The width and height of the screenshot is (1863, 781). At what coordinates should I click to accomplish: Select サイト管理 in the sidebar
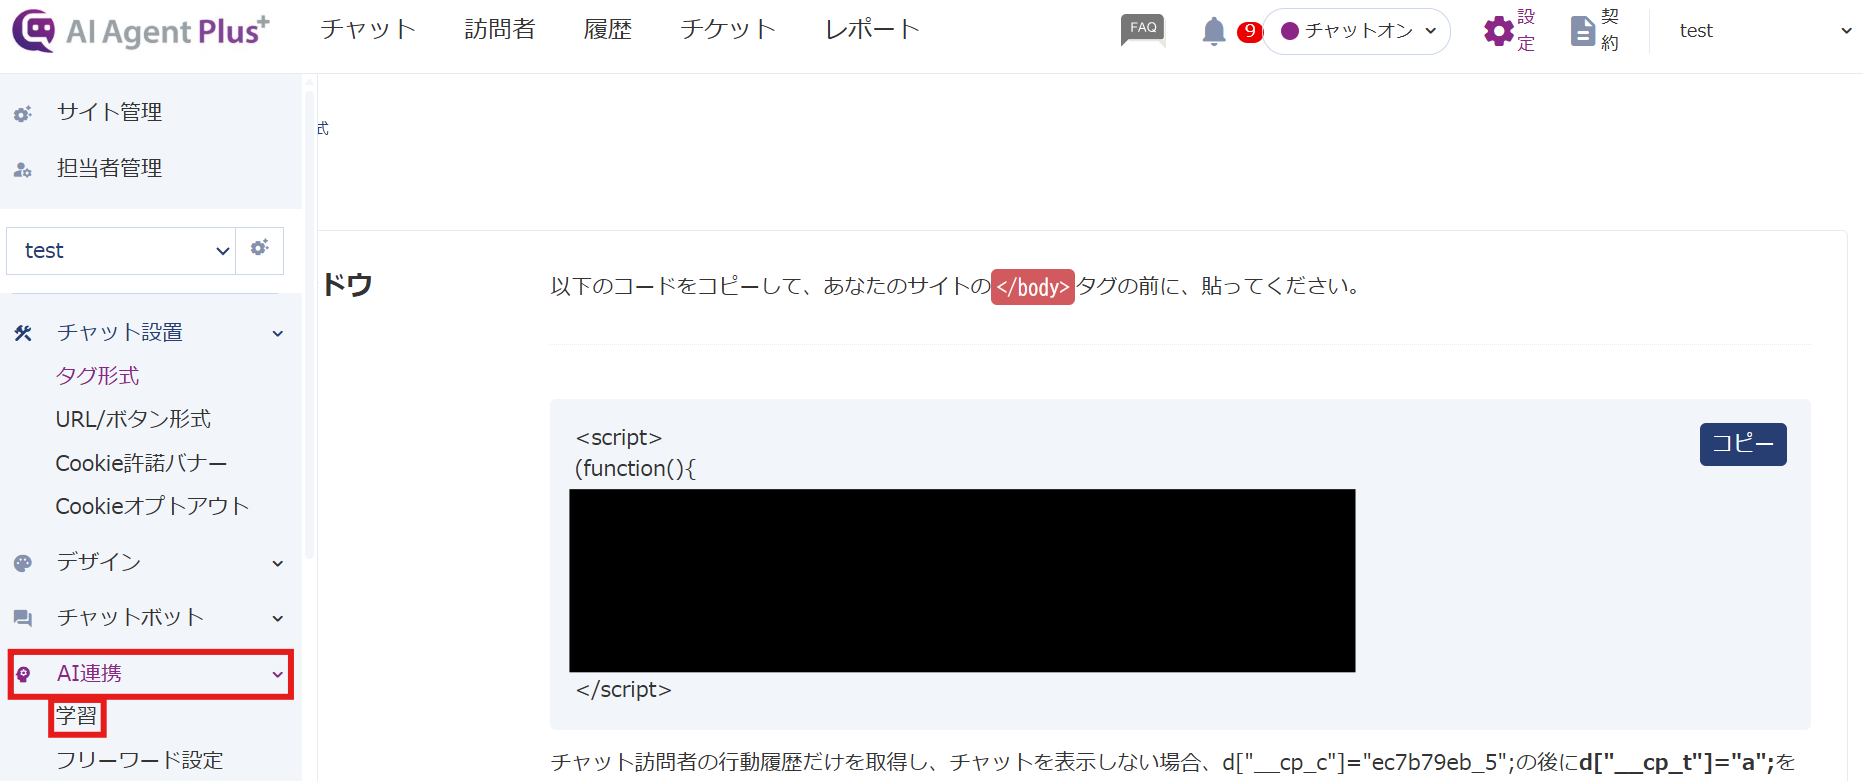coord(109,112)
